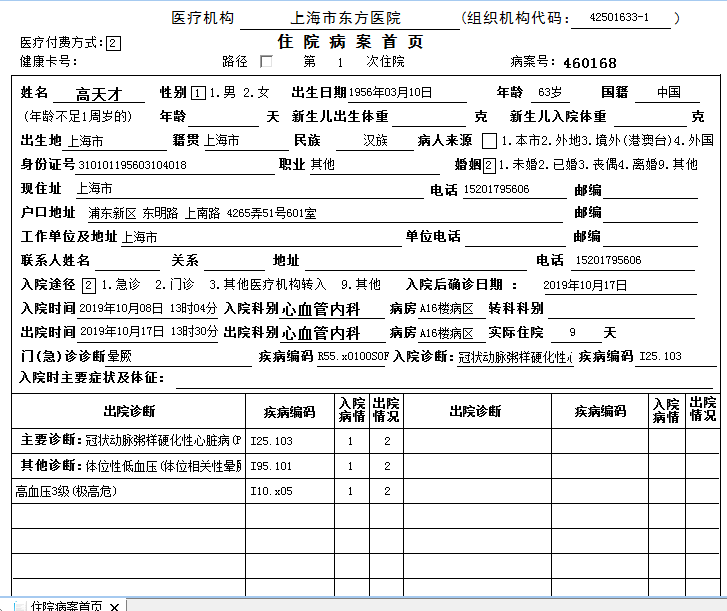Click the 婚姻 code box
This screenshot has height=611, width=727.
(489, 165)
